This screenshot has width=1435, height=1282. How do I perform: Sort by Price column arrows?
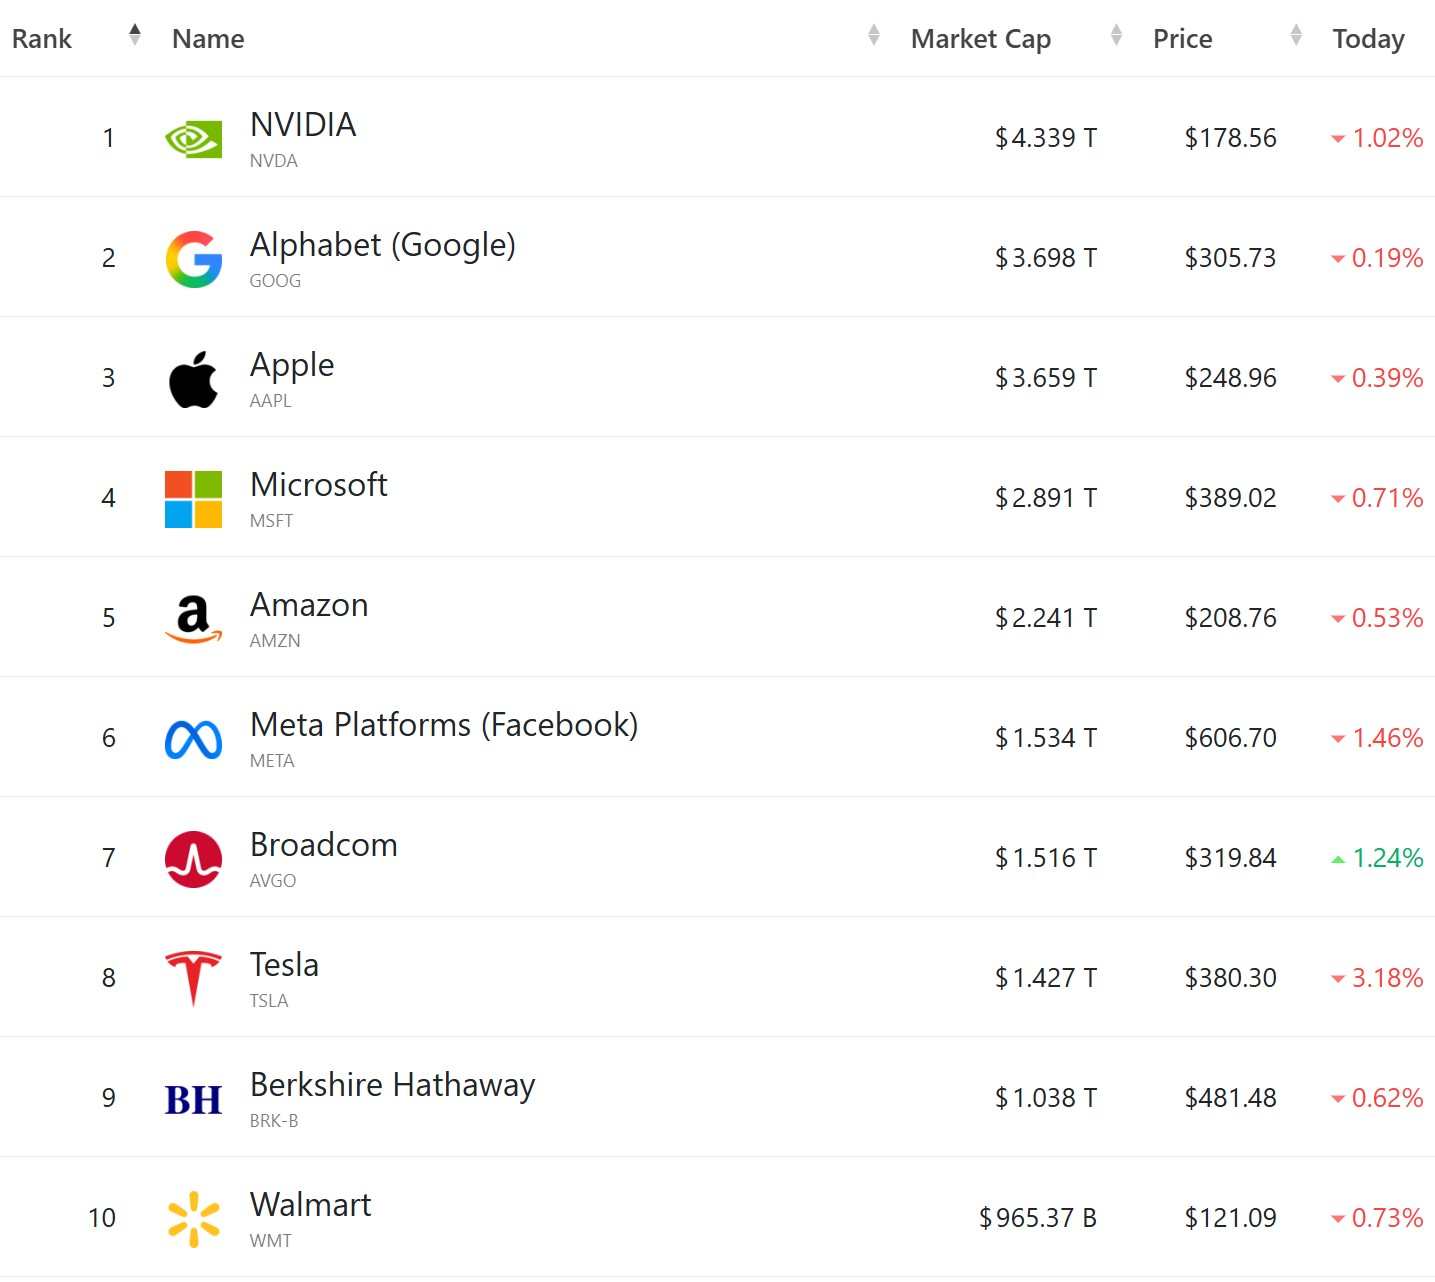click(x=1296, y=35)
